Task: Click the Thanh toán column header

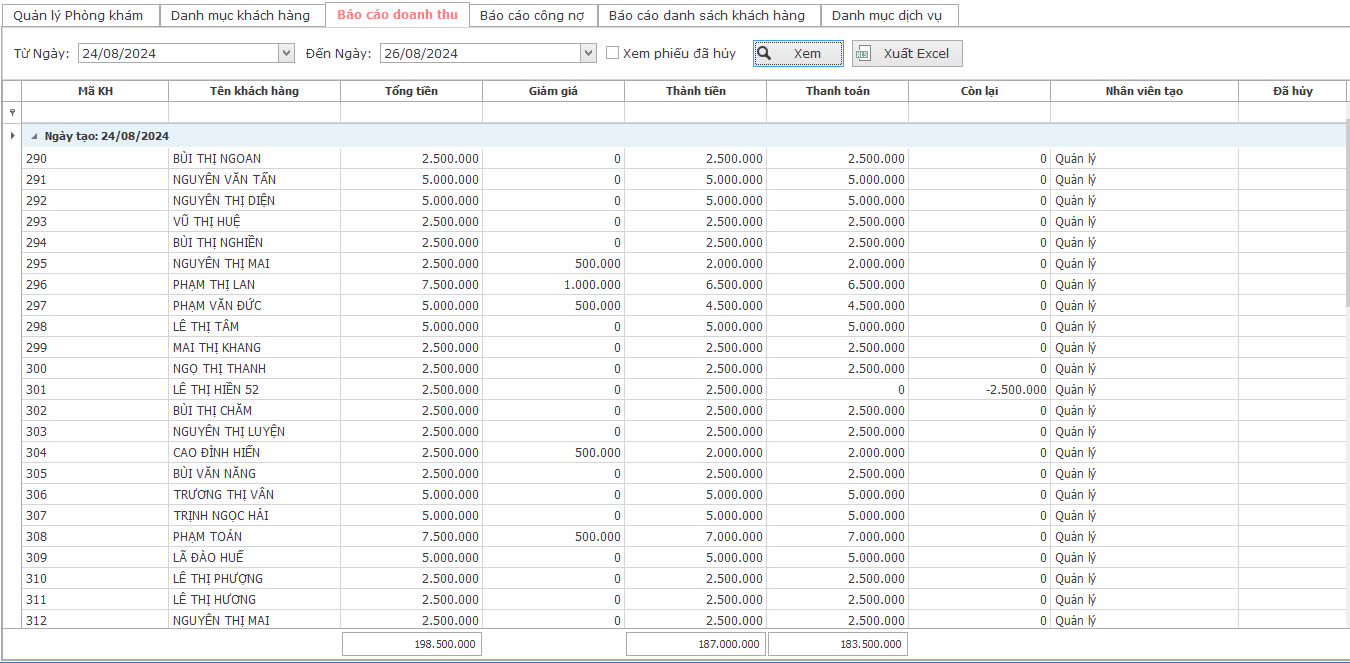Action: (837, 91)
